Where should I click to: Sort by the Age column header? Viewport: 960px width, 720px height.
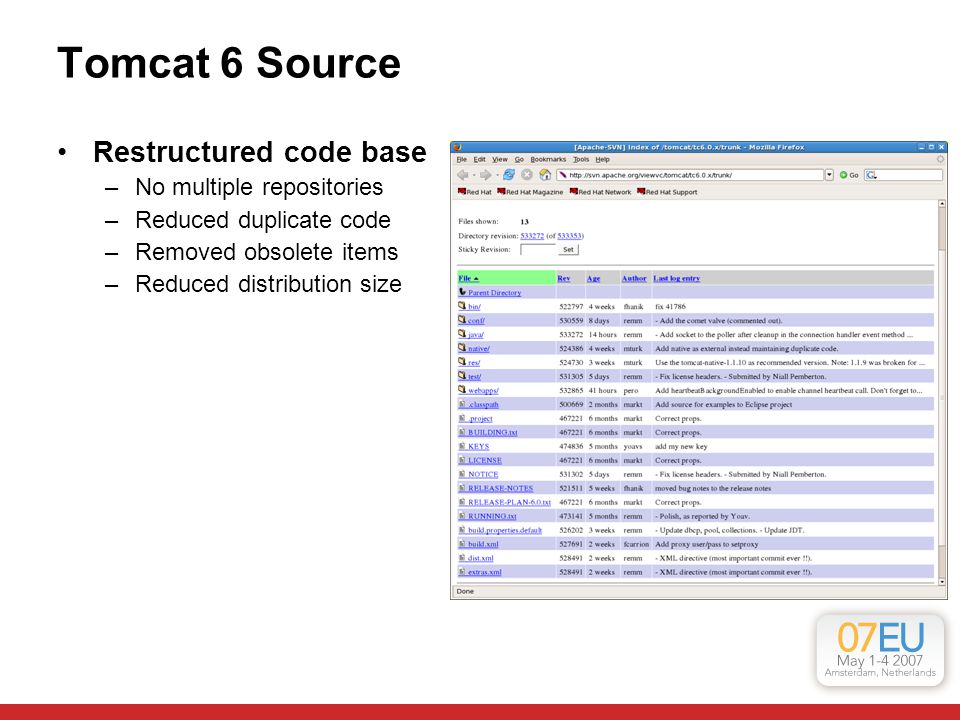593,278
